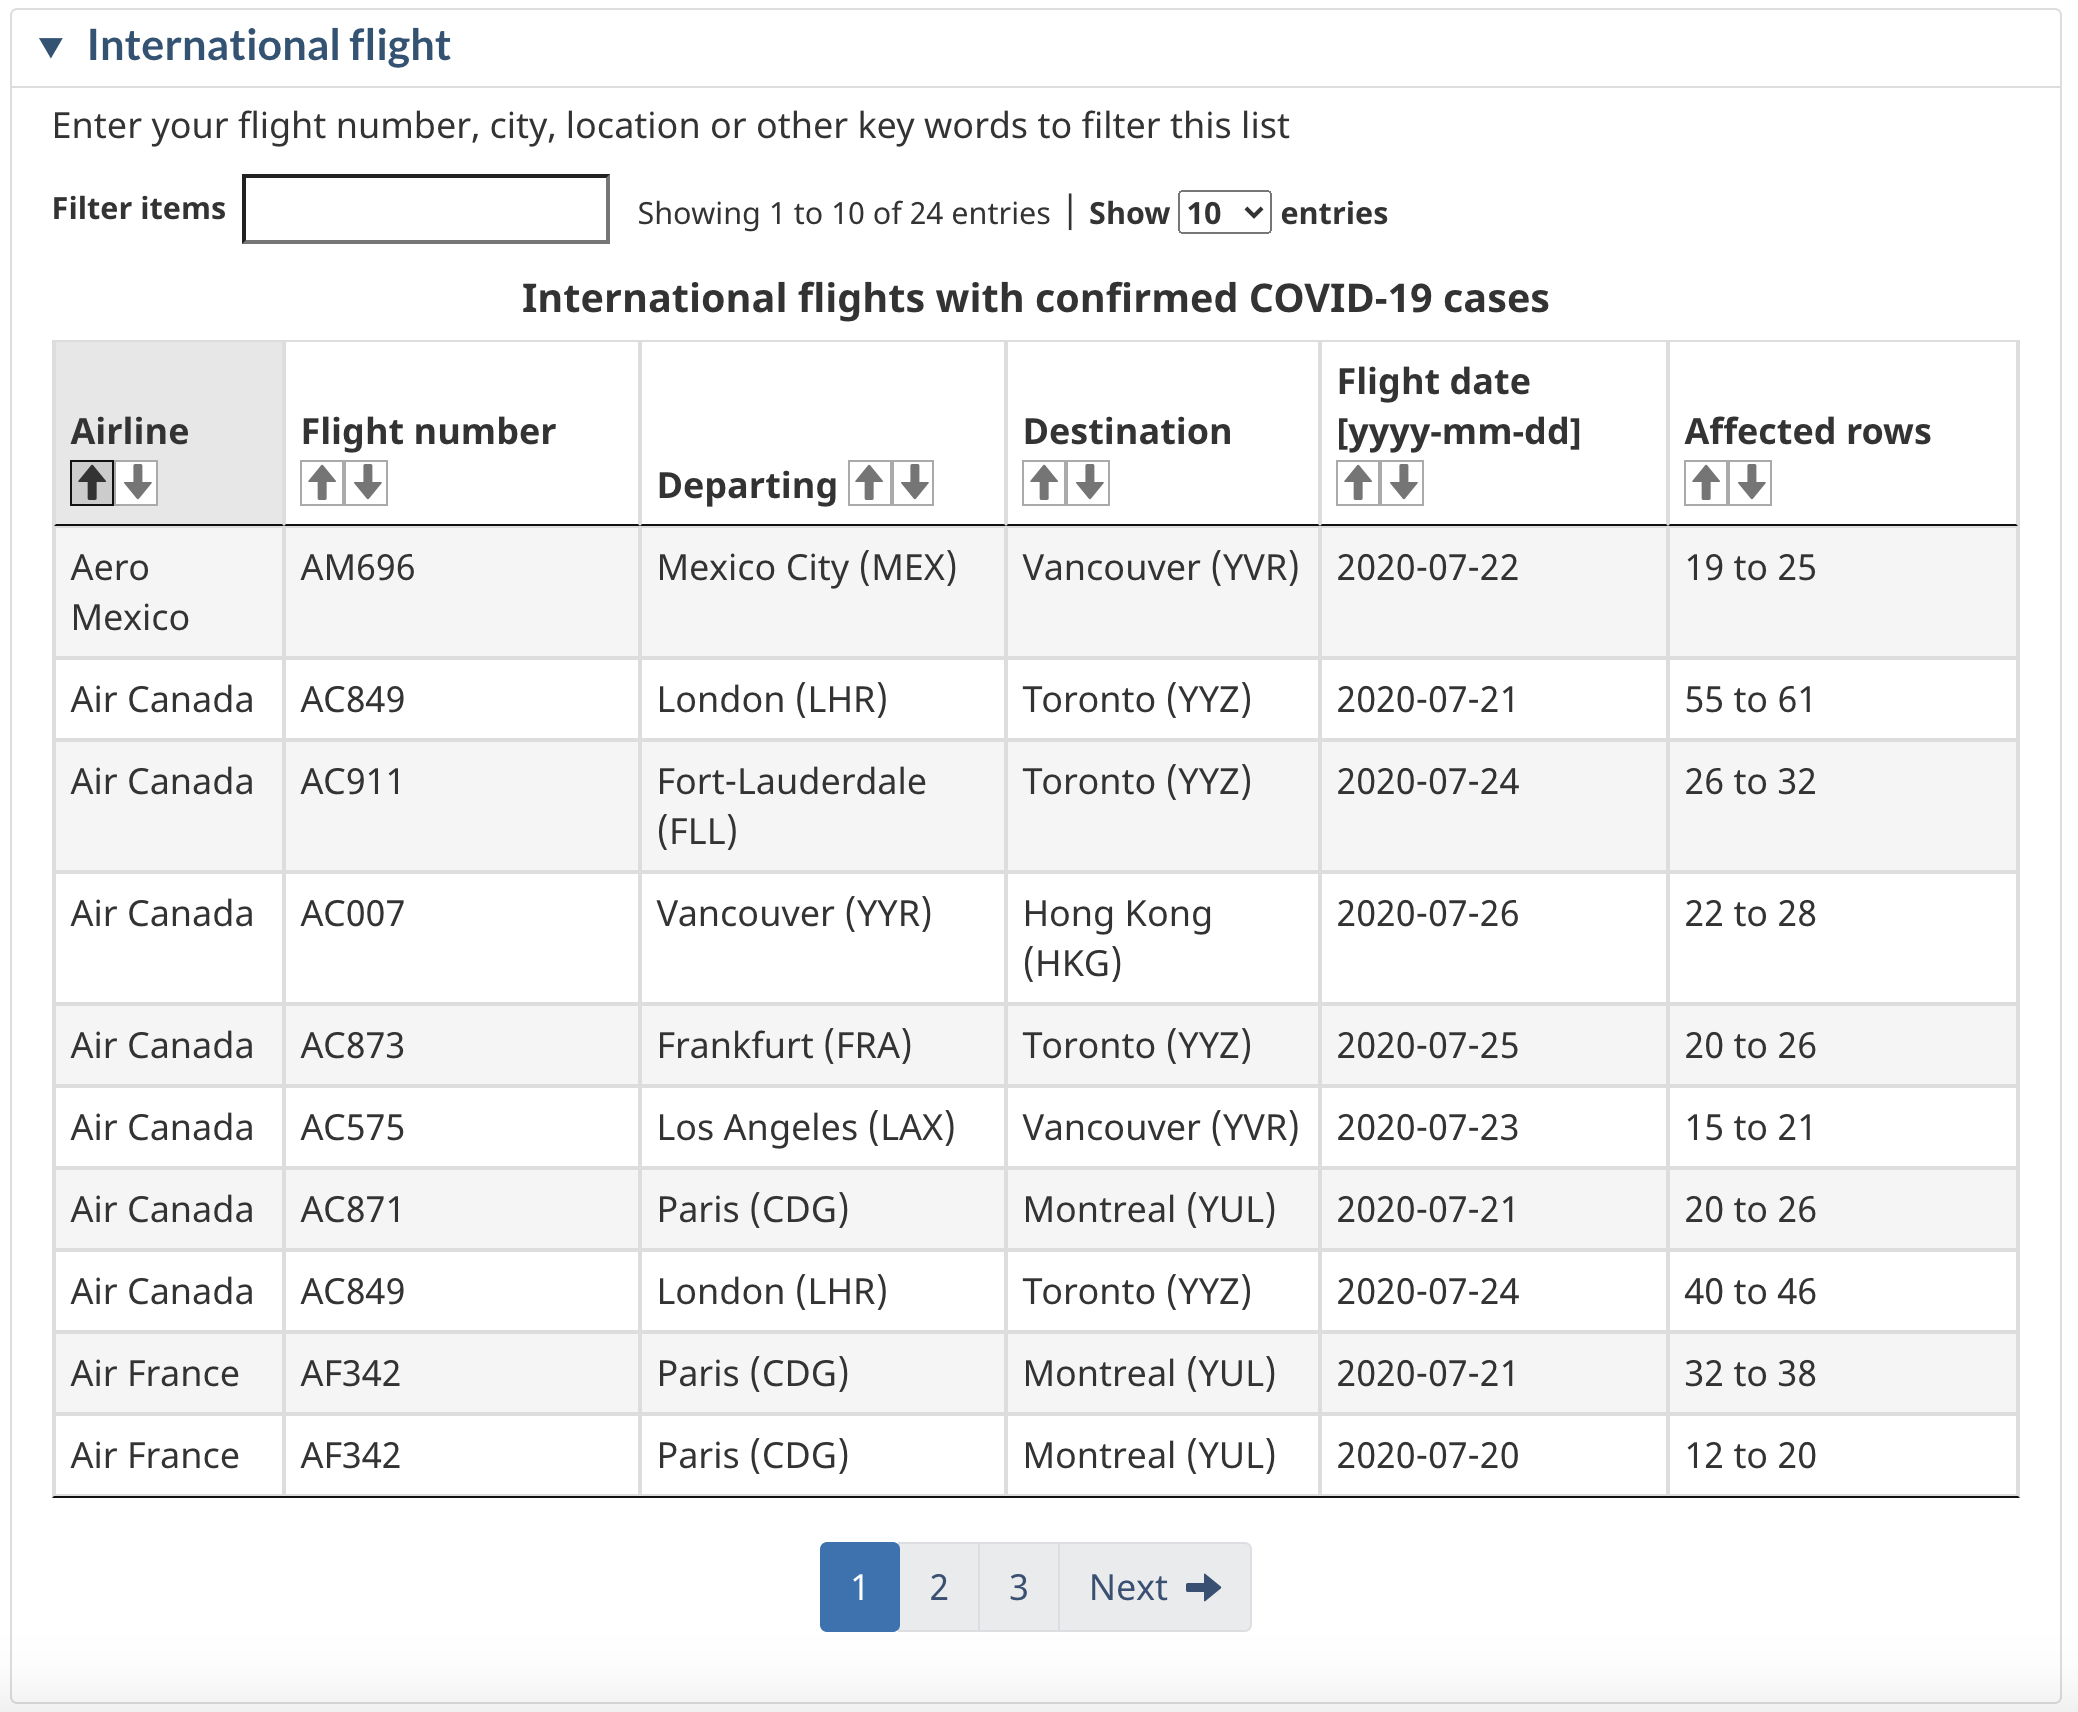2078x1712 pixels.
Task: Sort Destination column descending
Action: [1090, 483]
